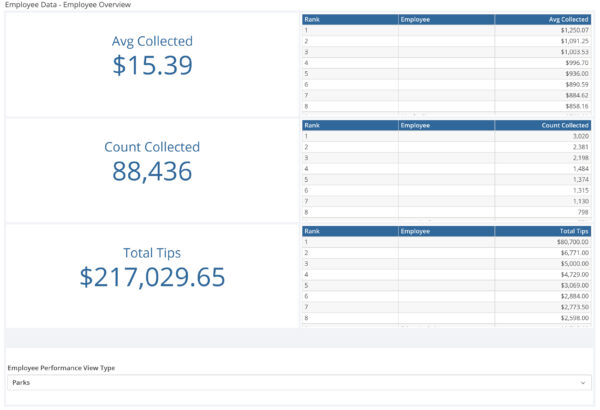The height and width of the screenshot is (410, 600).
Task: Click the chevron arrow beside Parks
Action: (x=582, y=382)
